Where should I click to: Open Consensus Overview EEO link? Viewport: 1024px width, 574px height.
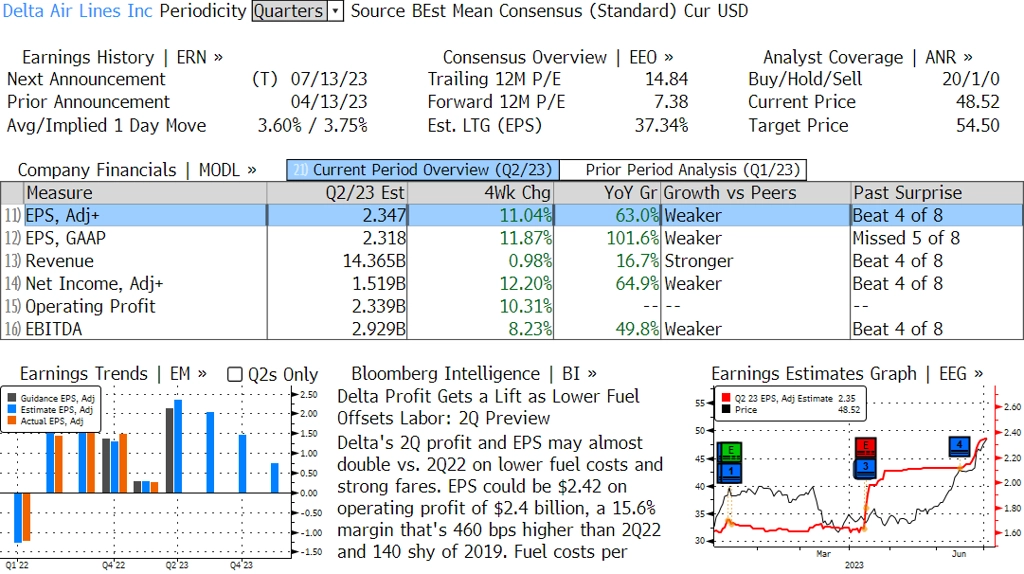click(x=558, y=57)
